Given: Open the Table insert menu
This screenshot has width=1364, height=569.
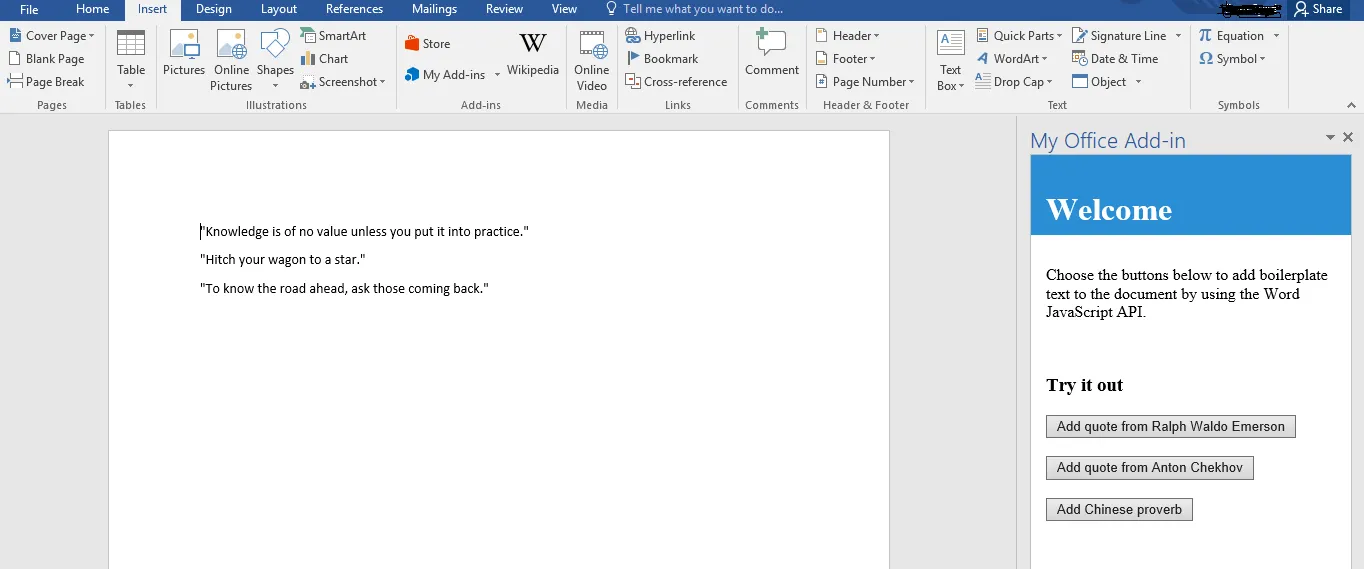Looking at the screenshot, I should (x=131, y=59).
